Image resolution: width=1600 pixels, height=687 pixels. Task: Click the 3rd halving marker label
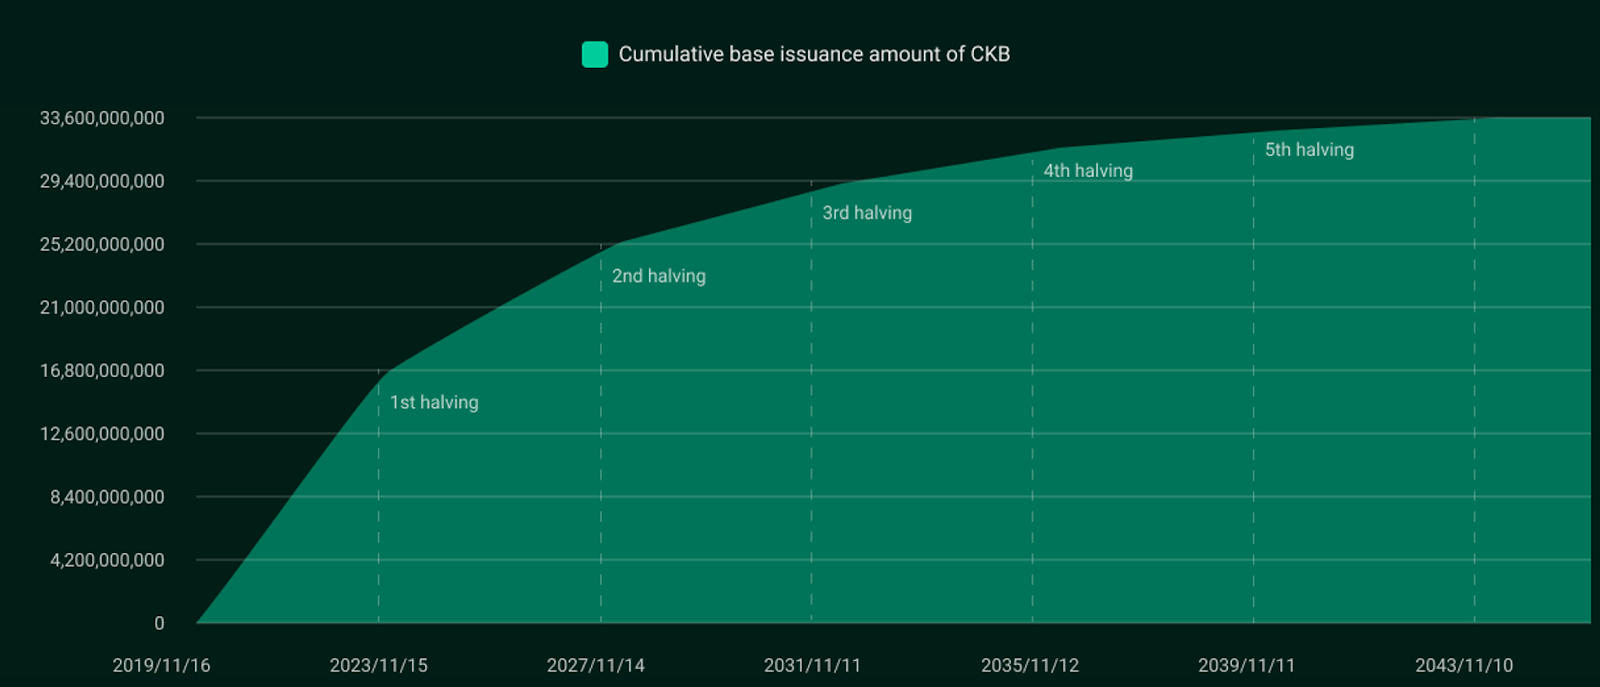(867, 213)
